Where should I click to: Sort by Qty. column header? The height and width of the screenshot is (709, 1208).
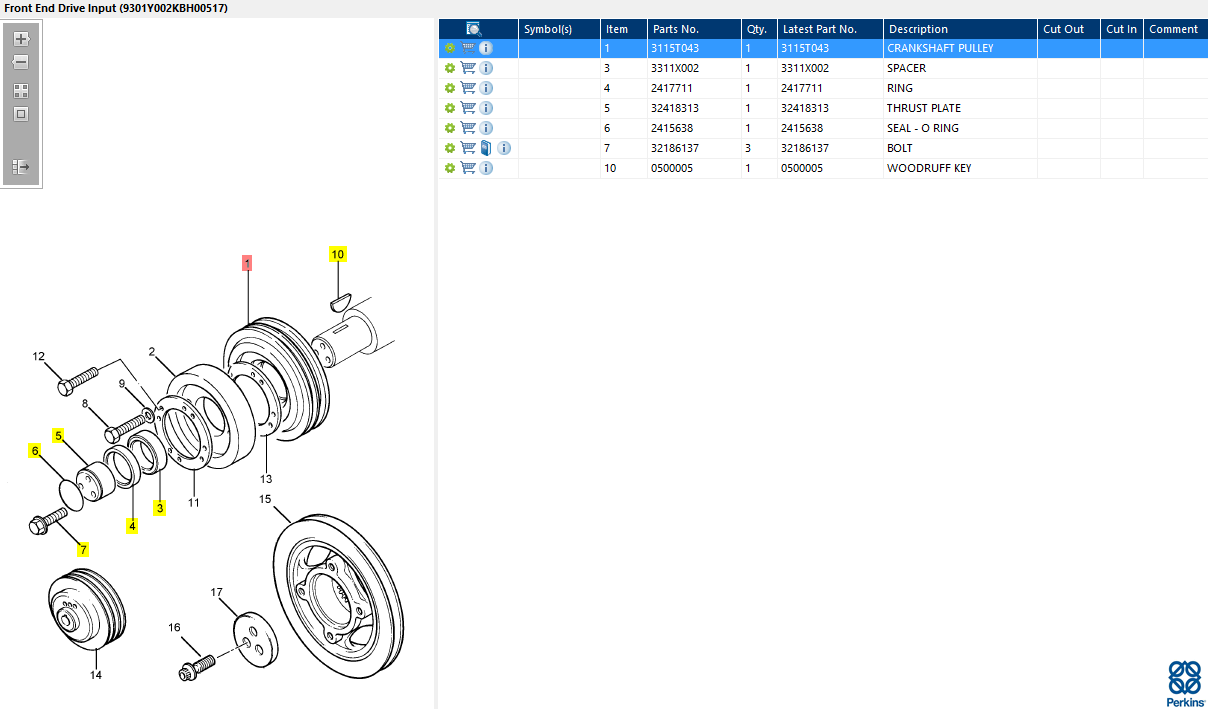(x=759, y=29)
